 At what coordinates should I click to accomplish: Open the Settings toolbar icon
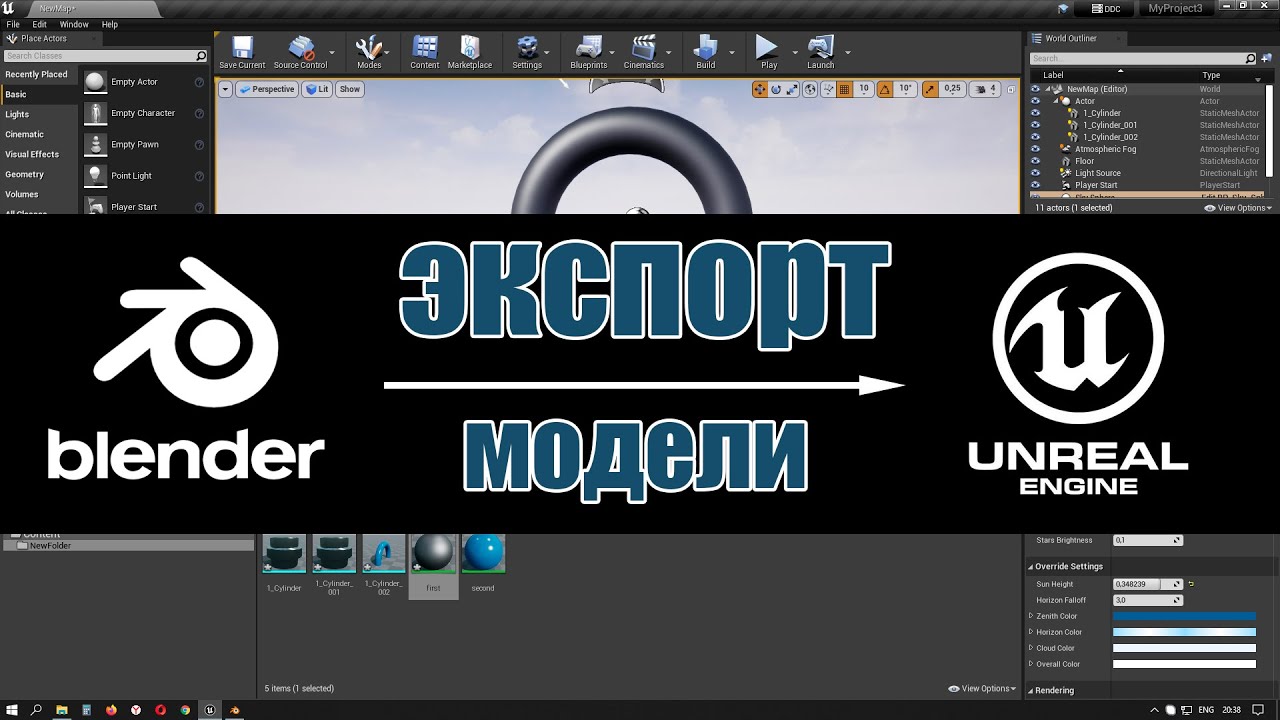coord(527,52)
